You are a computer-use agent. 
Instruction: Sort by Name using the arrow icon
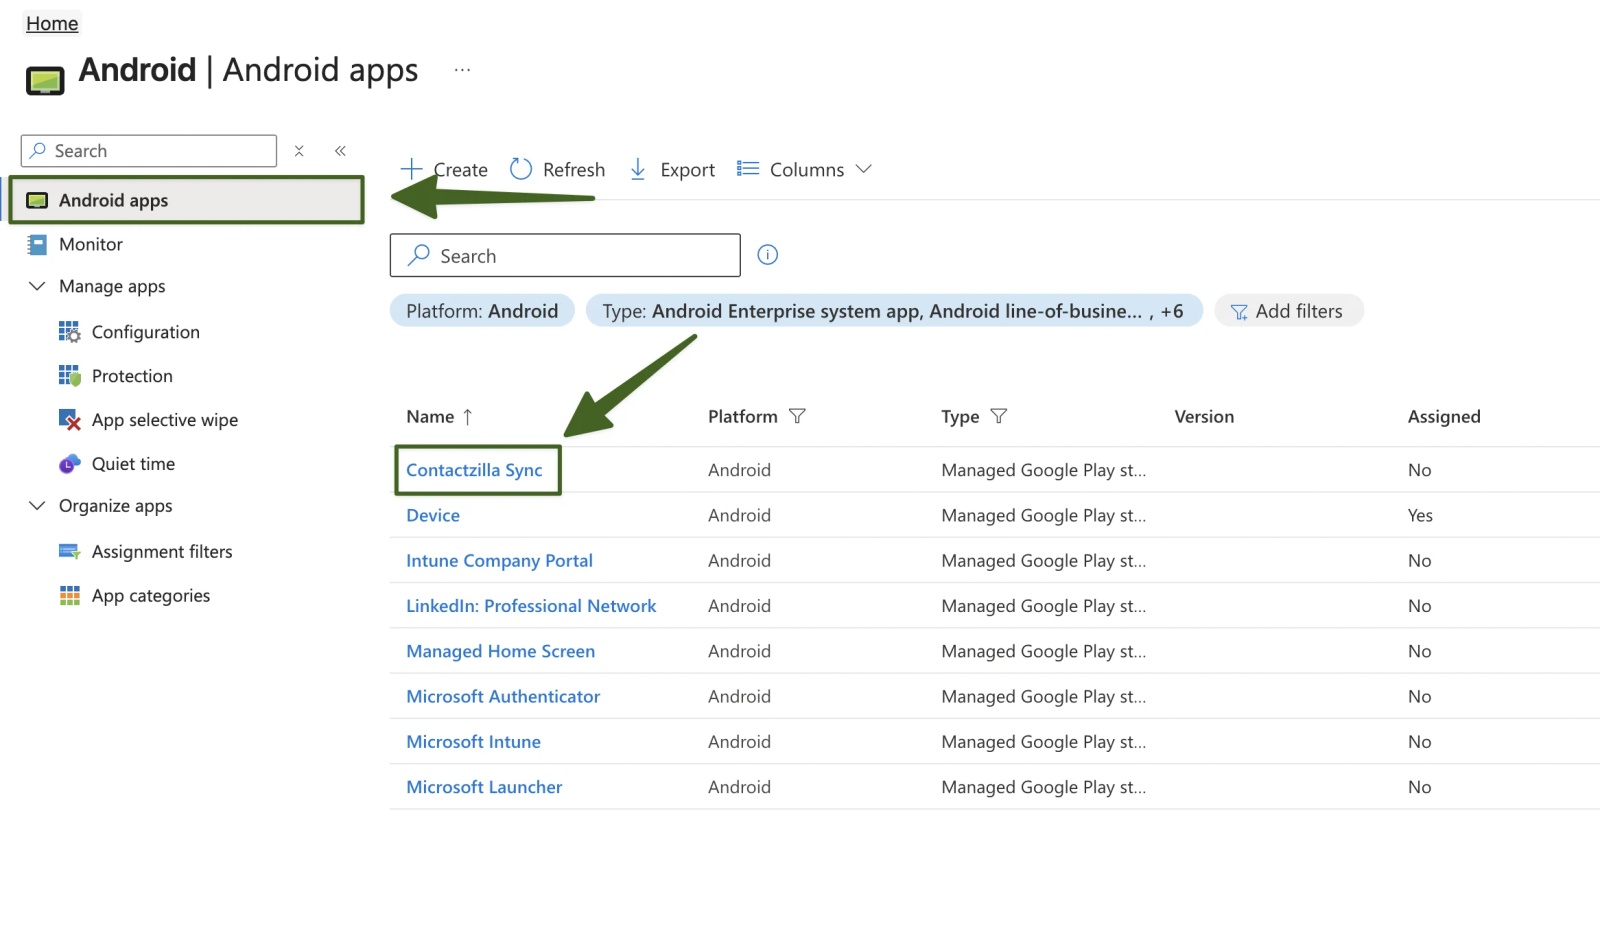467,417
